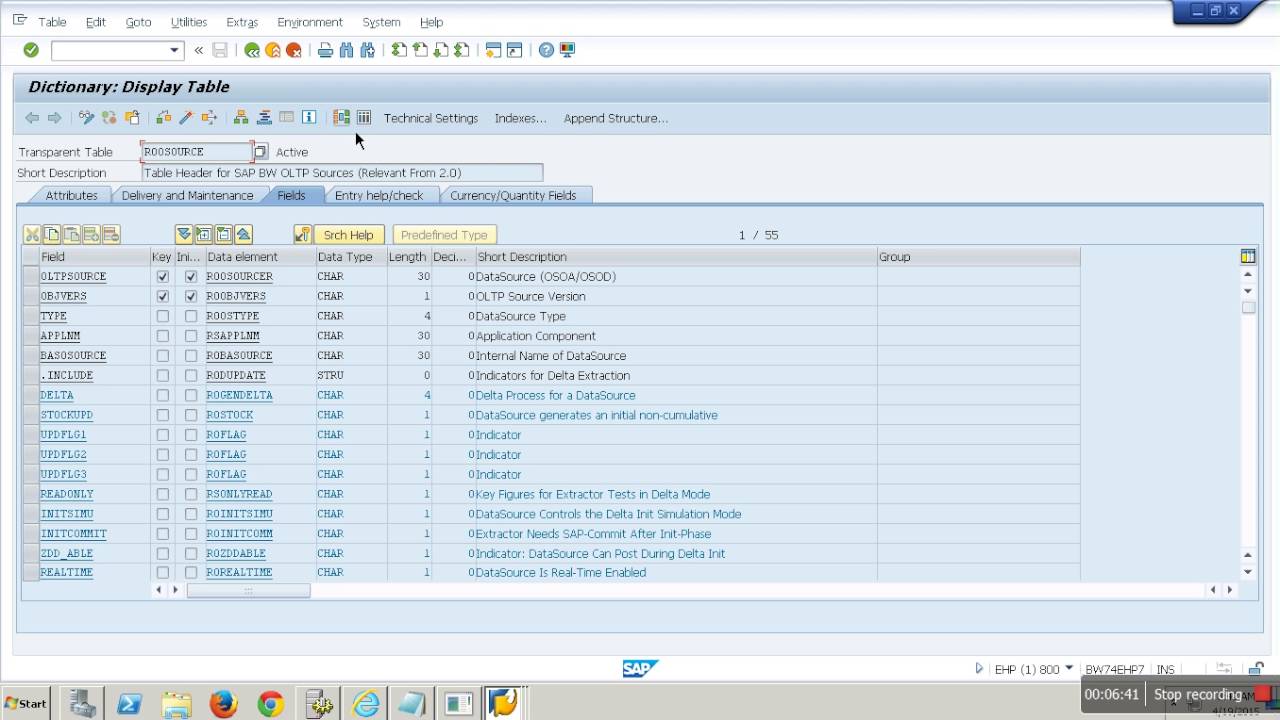Toggle the Initial Values checkbox for REALTIME
The image size is (1280, 720).
190,573
